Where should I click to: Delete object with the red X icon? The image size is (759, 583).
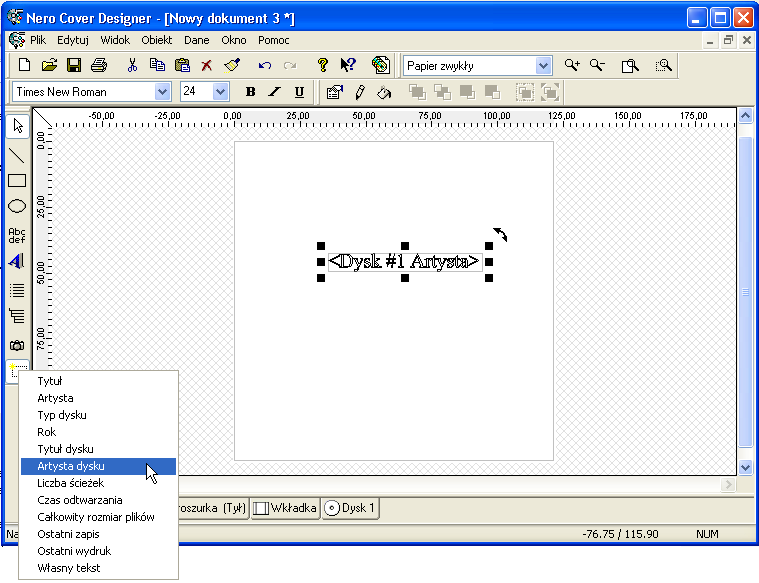[207, 65]
